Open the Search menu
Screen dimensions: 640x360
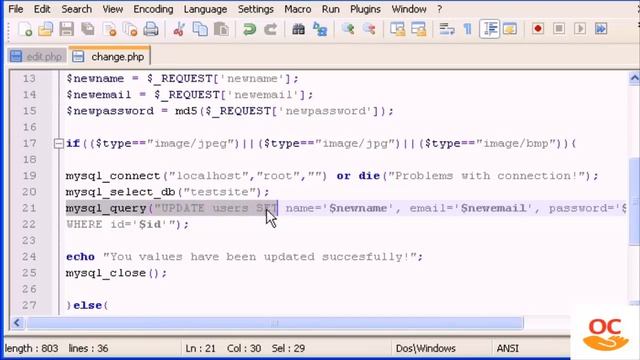point(76,9)
